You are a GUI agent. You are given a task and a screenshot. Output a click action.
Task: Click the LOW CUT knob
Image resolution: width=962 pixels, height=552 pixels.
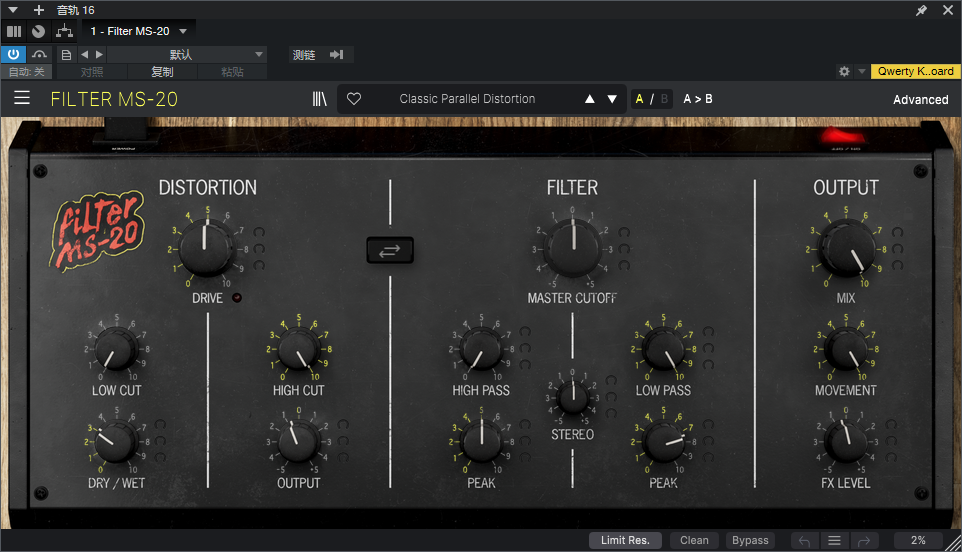[x=117, y=348]
